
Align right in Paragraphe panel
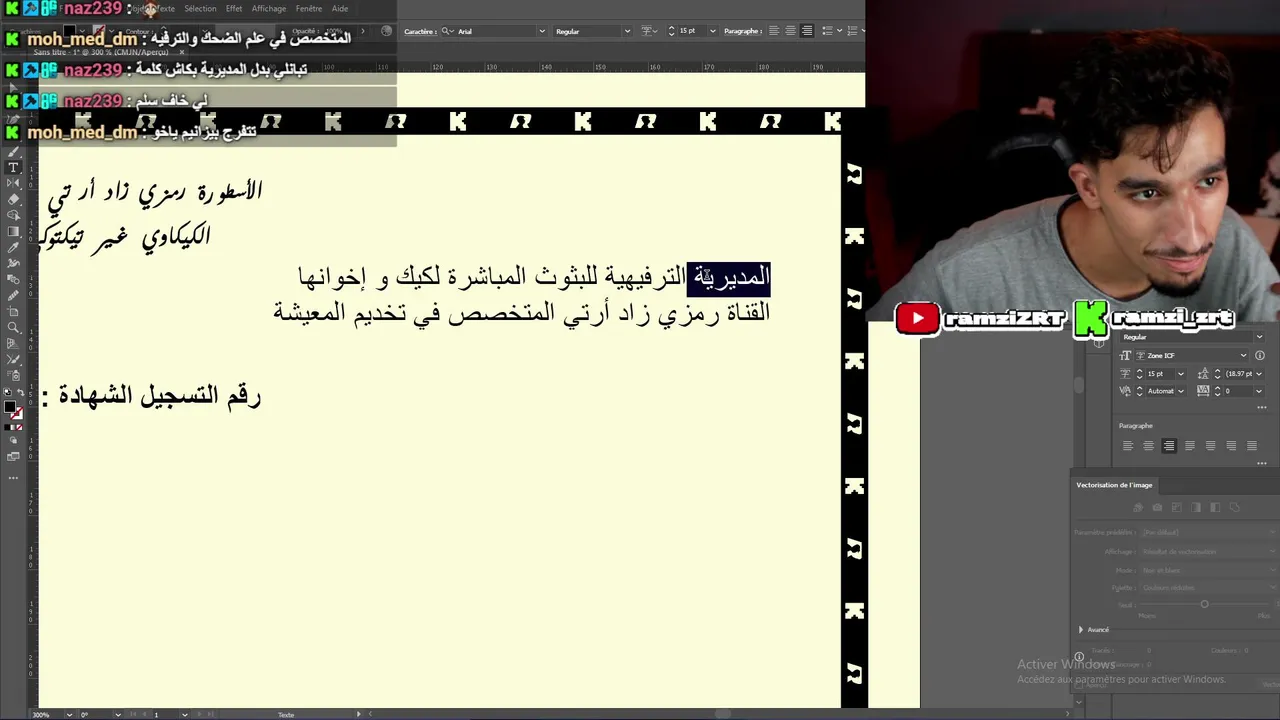coord(1169,446)
